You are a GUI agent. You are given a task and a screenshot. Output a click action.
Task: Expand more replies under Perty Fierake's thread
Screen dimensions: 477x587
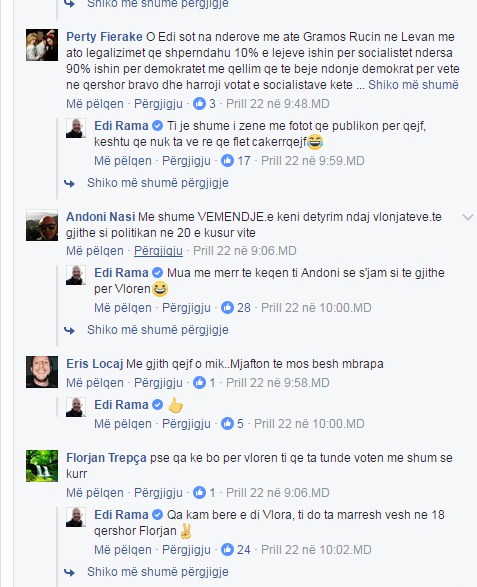pos(158,183)
